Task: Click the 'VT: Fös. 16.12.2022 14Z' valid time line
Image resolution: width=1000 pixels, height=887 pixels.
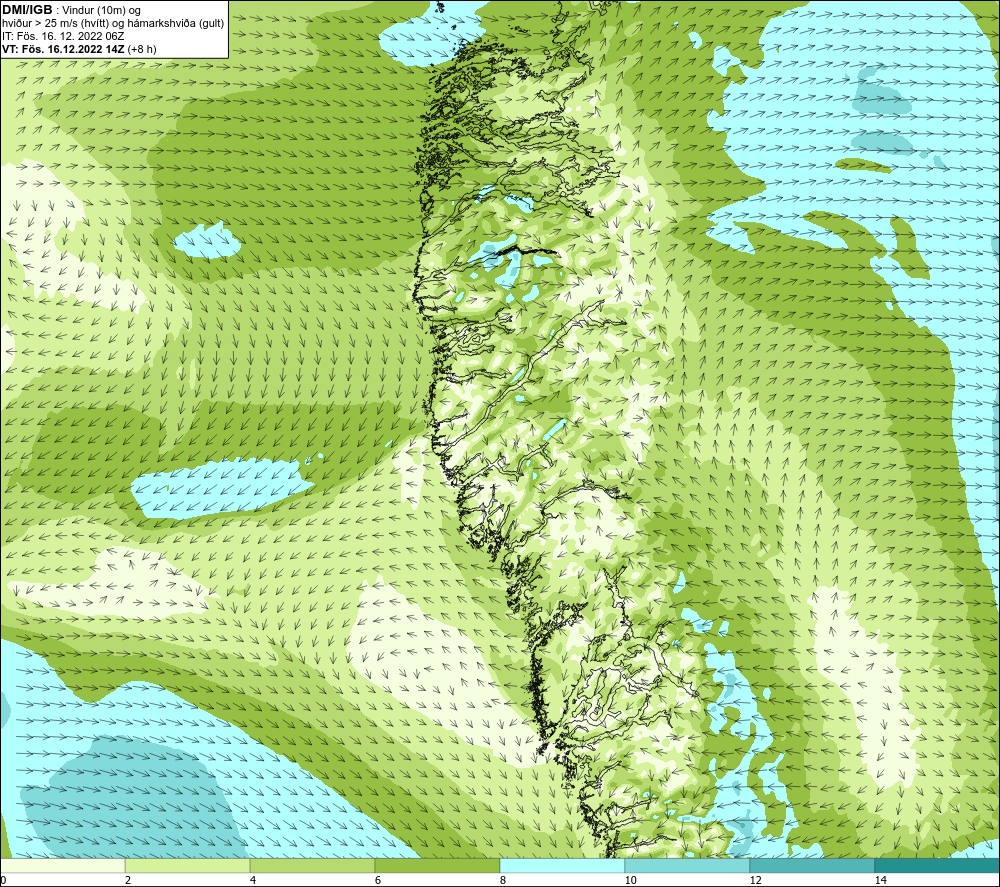Action: [79, 49]
